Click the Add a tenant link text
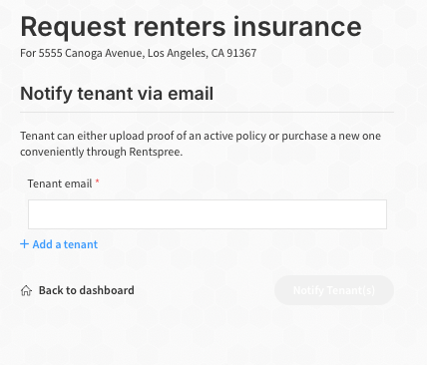The width and height of the screenshot is (427, 365). 65,244
